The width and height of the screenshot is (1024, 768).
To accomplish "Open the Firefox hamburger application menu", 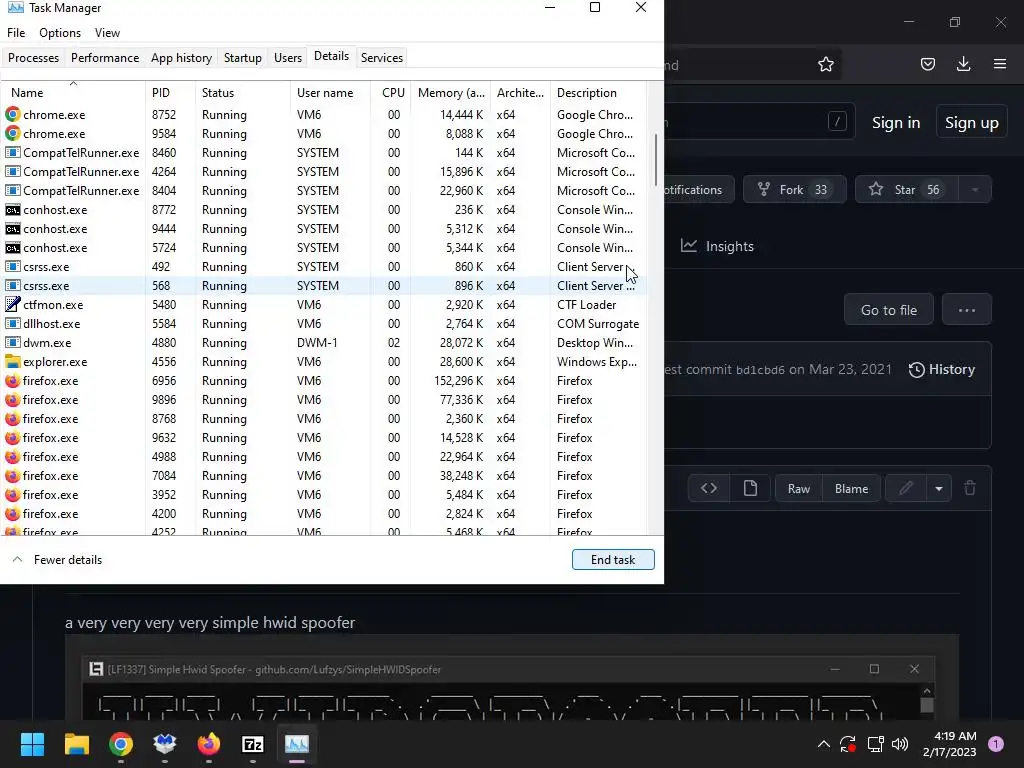I will 1000,64.
